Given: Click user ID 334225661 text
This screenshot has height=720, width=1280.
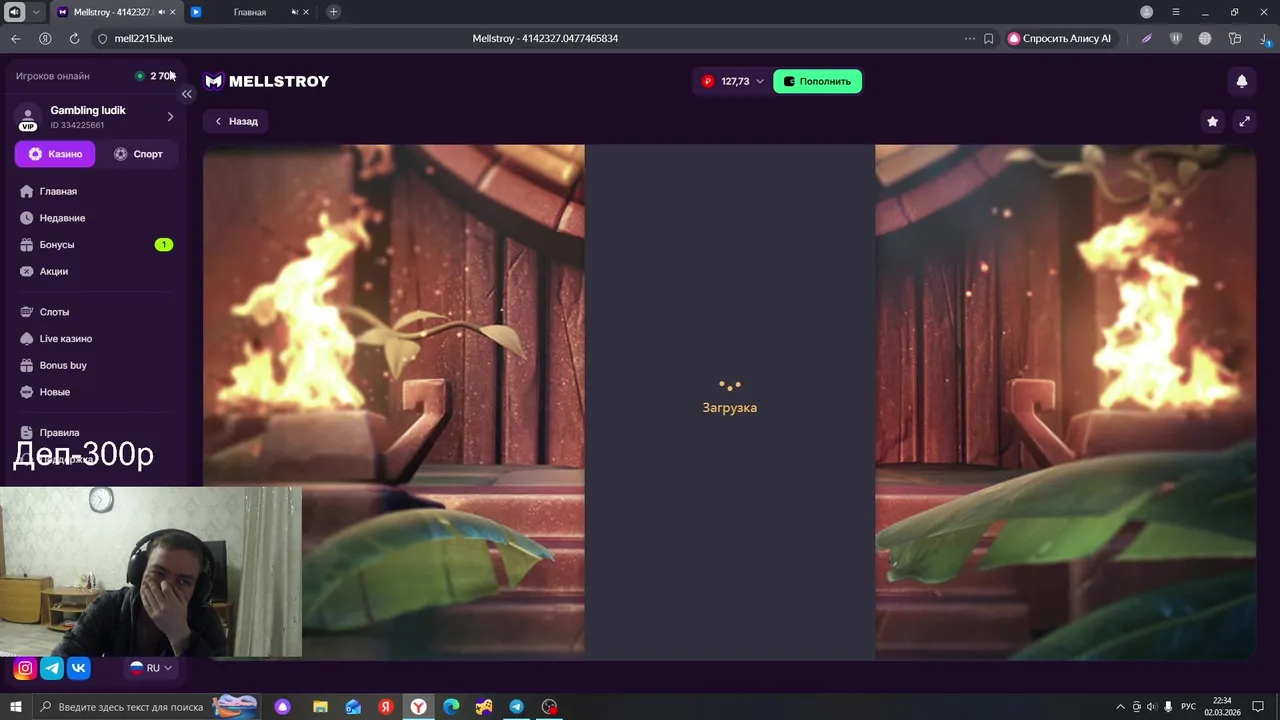Looking at the screenshot, I should (77, 126).
